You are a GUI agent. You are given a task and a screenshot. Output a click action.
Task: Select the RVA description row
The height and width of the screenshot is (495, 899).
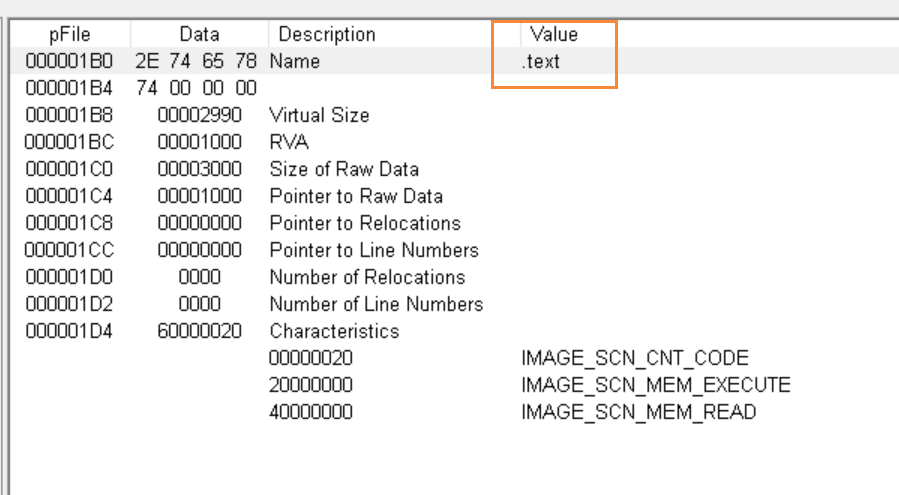(x=289, y=142)
